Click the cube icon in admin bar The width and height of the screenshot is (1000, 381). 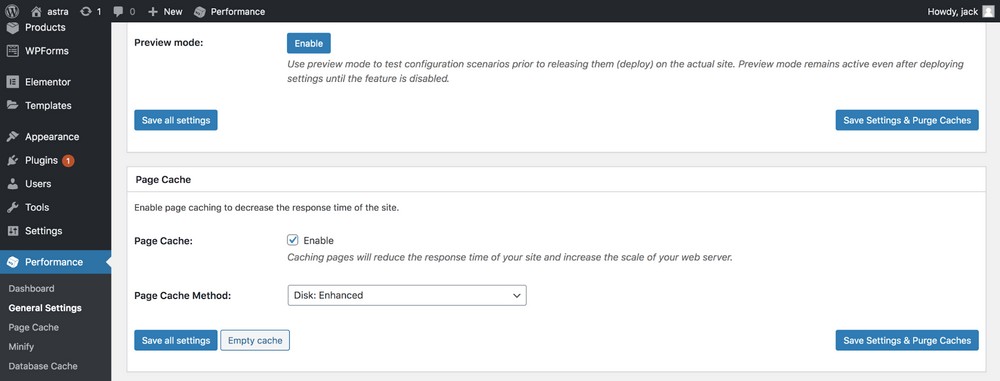[200, 11]
